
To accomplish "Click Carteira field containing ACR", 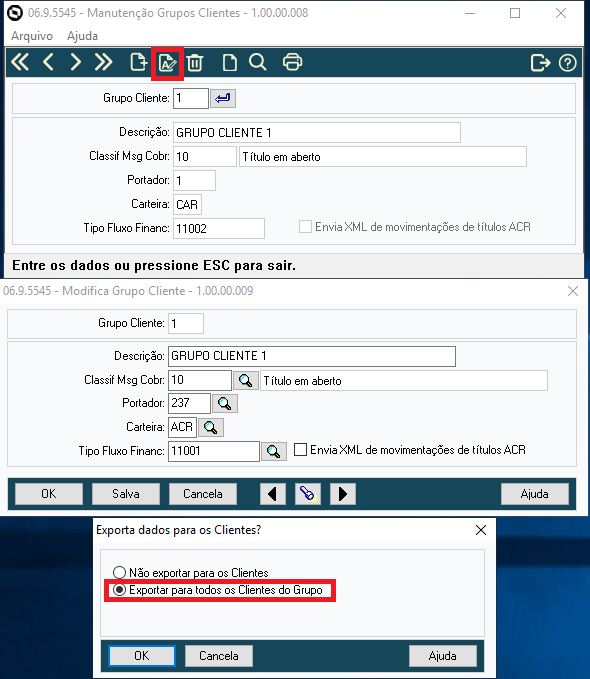I will (x=182, y=427).
